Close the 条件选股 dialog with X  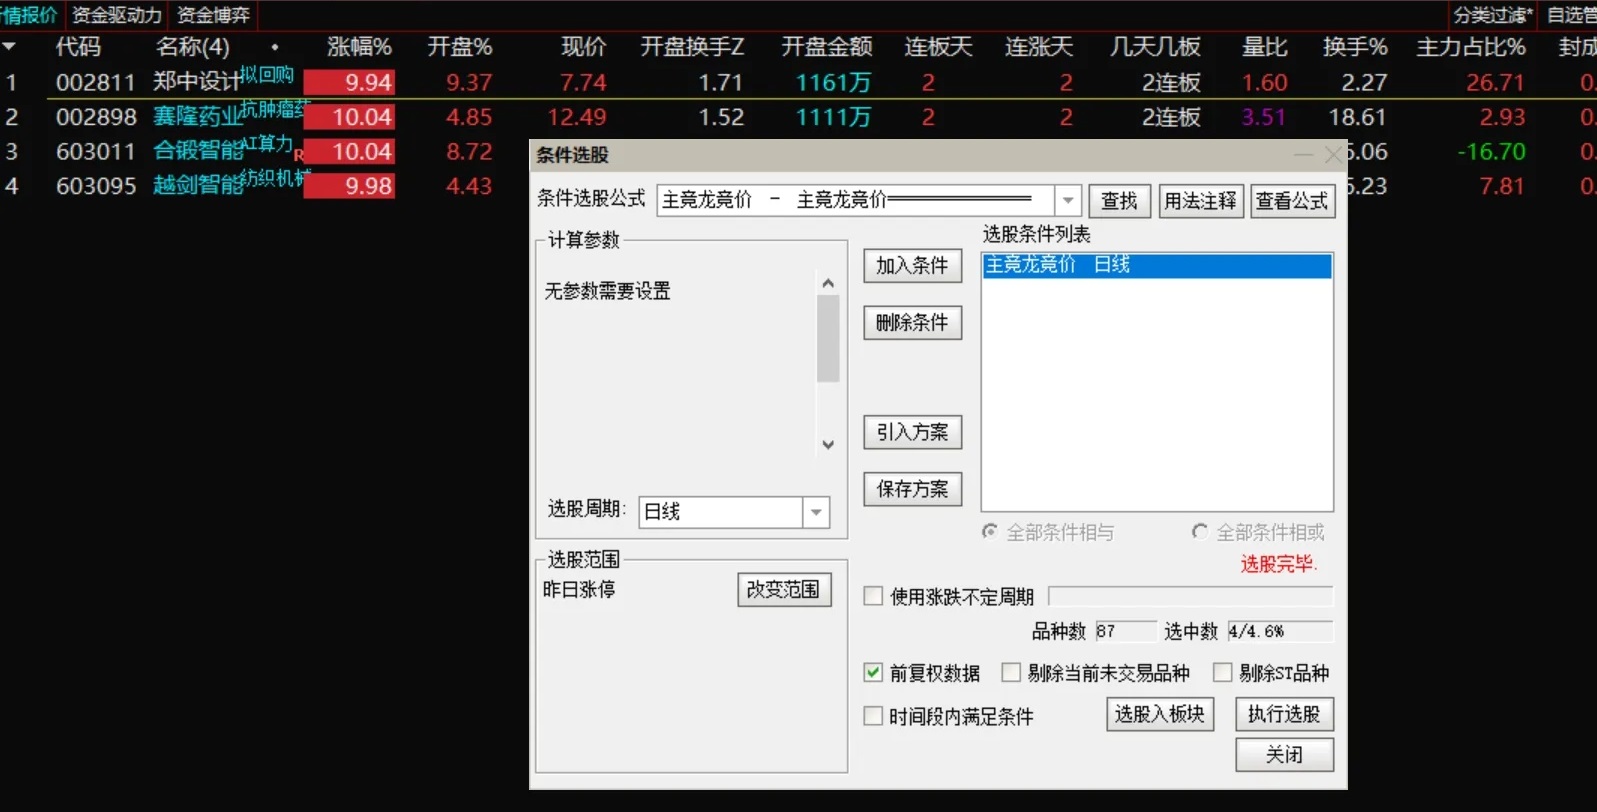coord(1333,155)
